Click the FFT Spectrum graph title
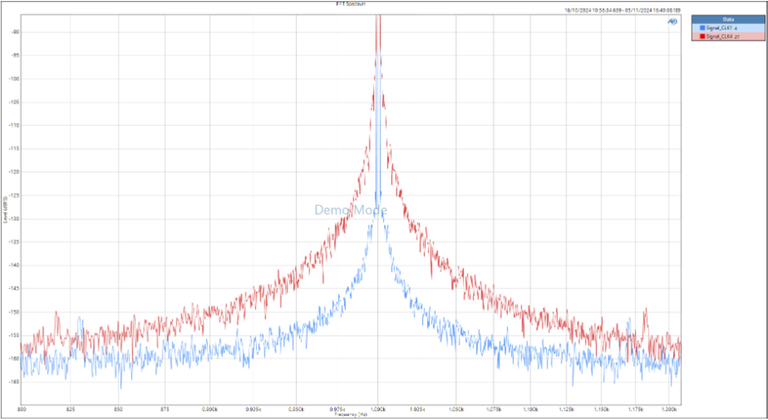The height and width of the screenshot is (420, 768). (x=351, y=3)
